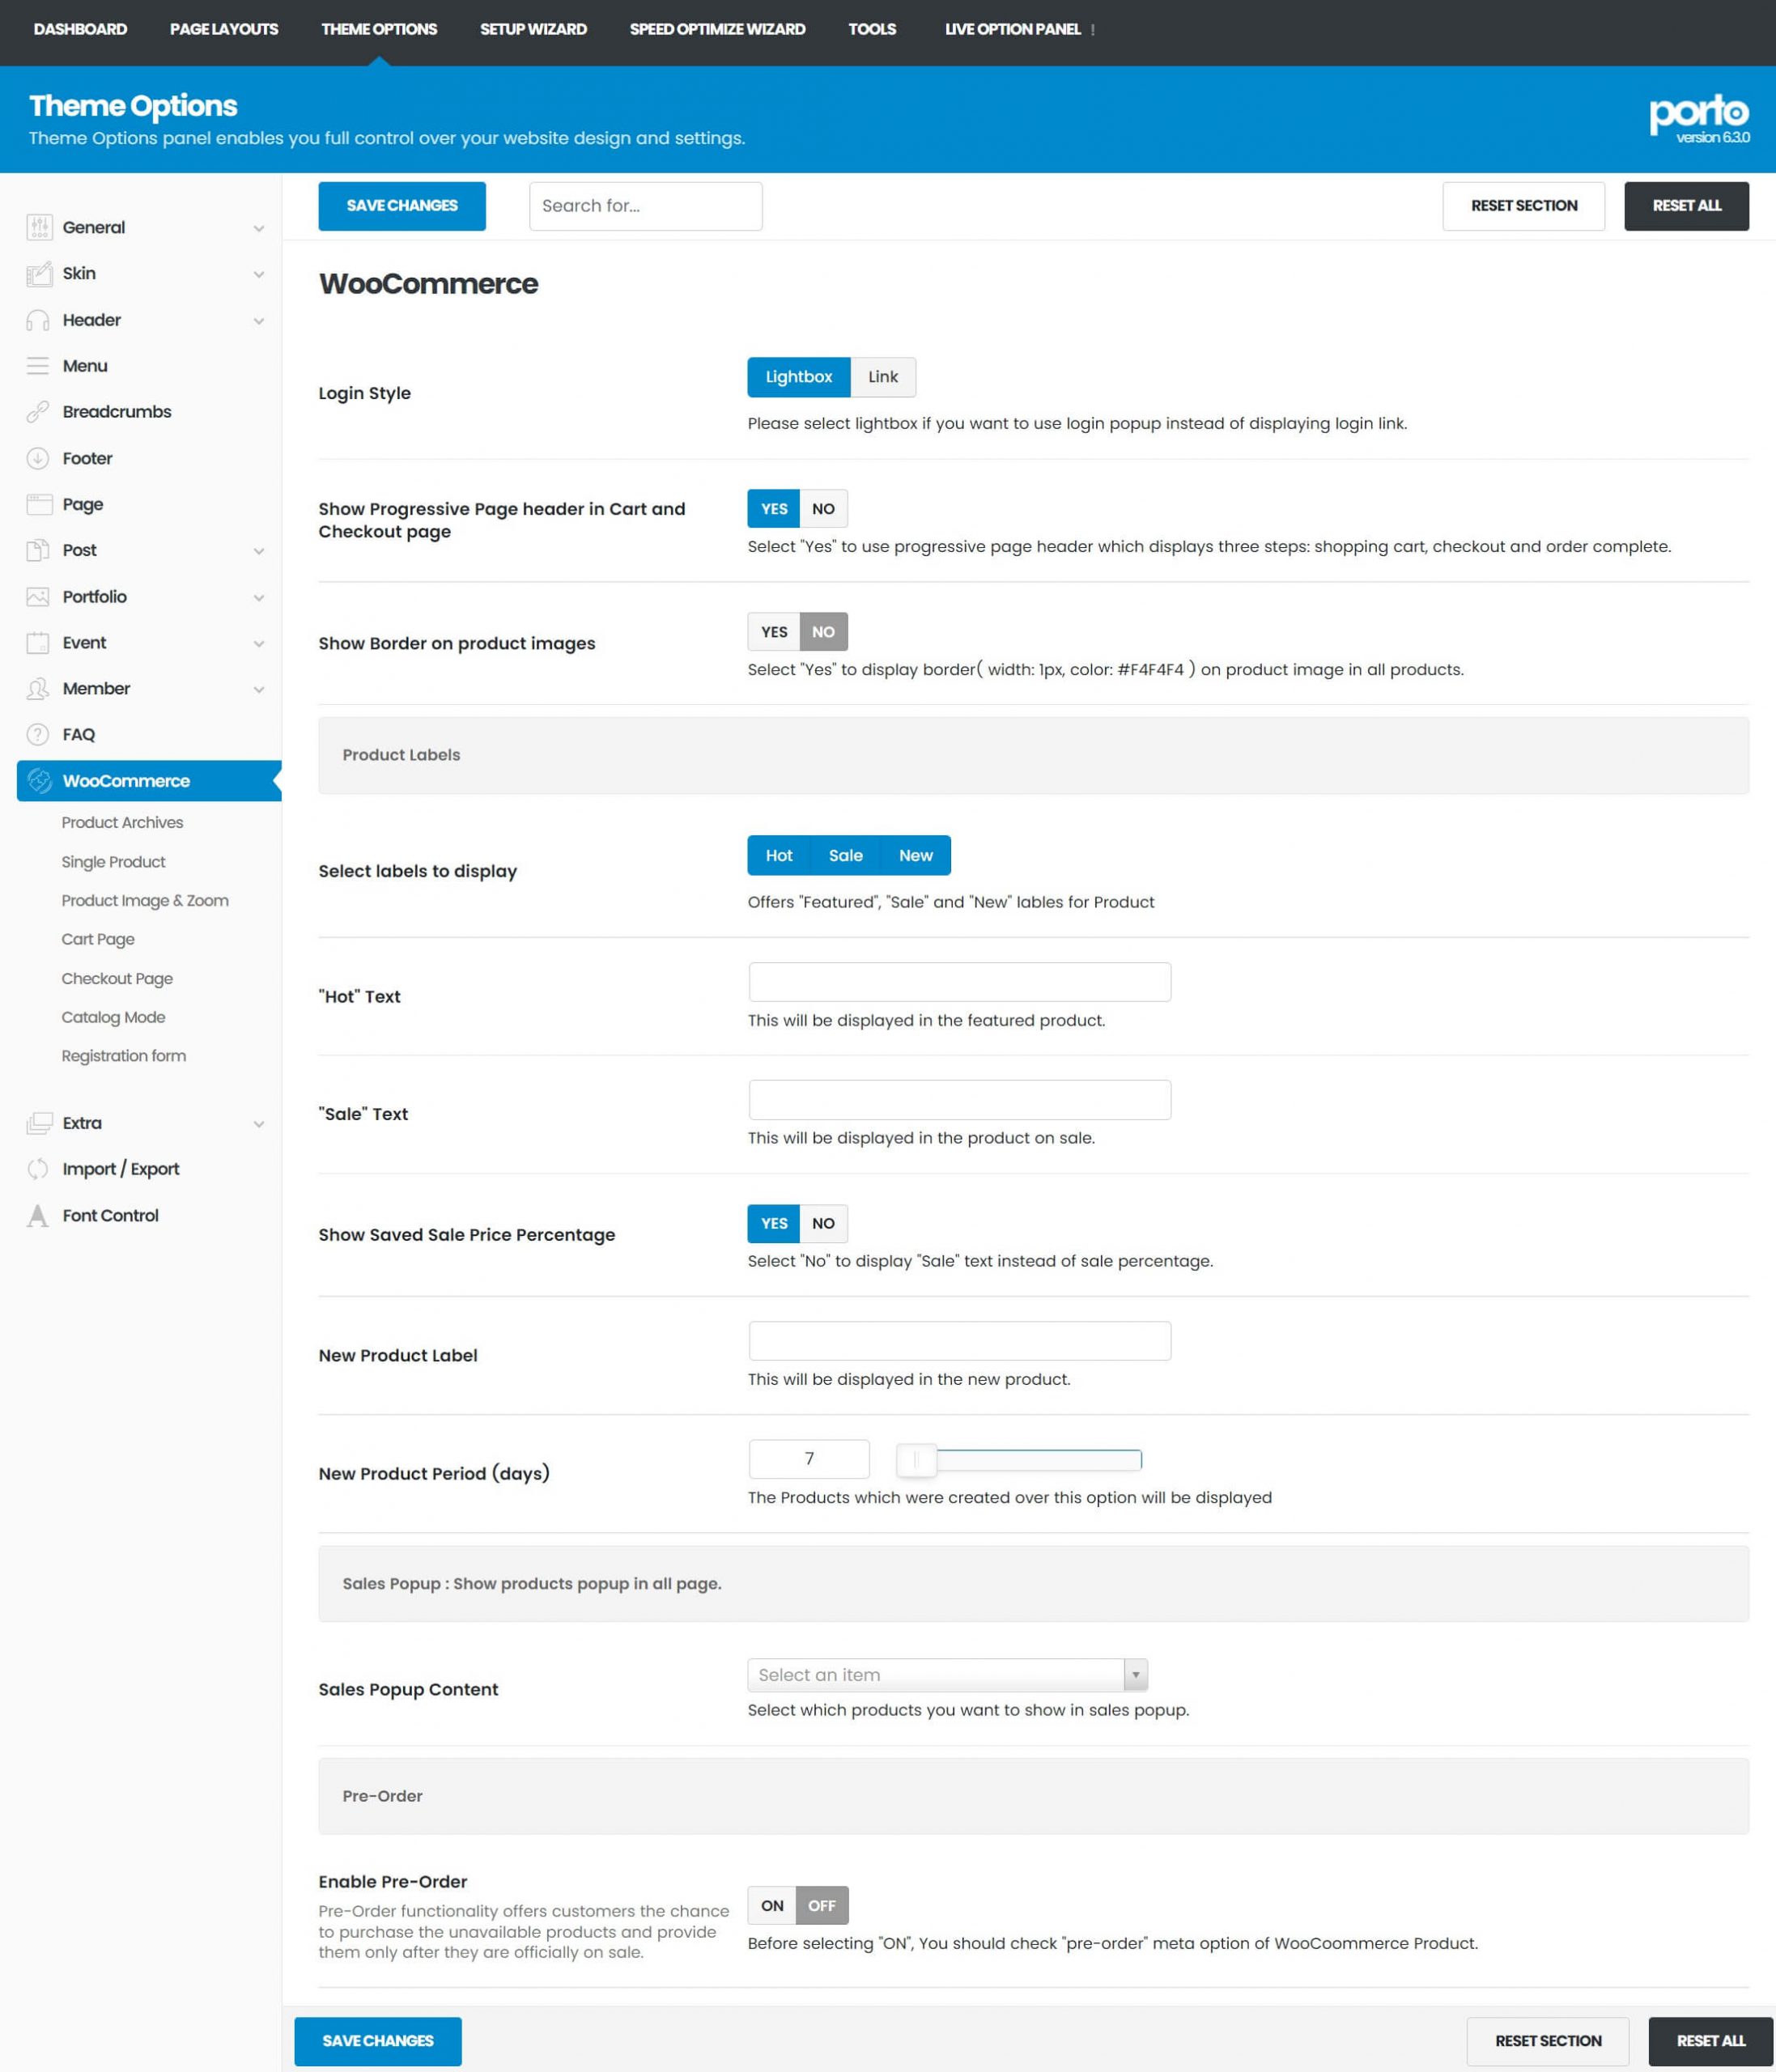This screenshot has height=2072, width=1776.
Task: Click the FAQ question mark icon
Action: (38, 735)
